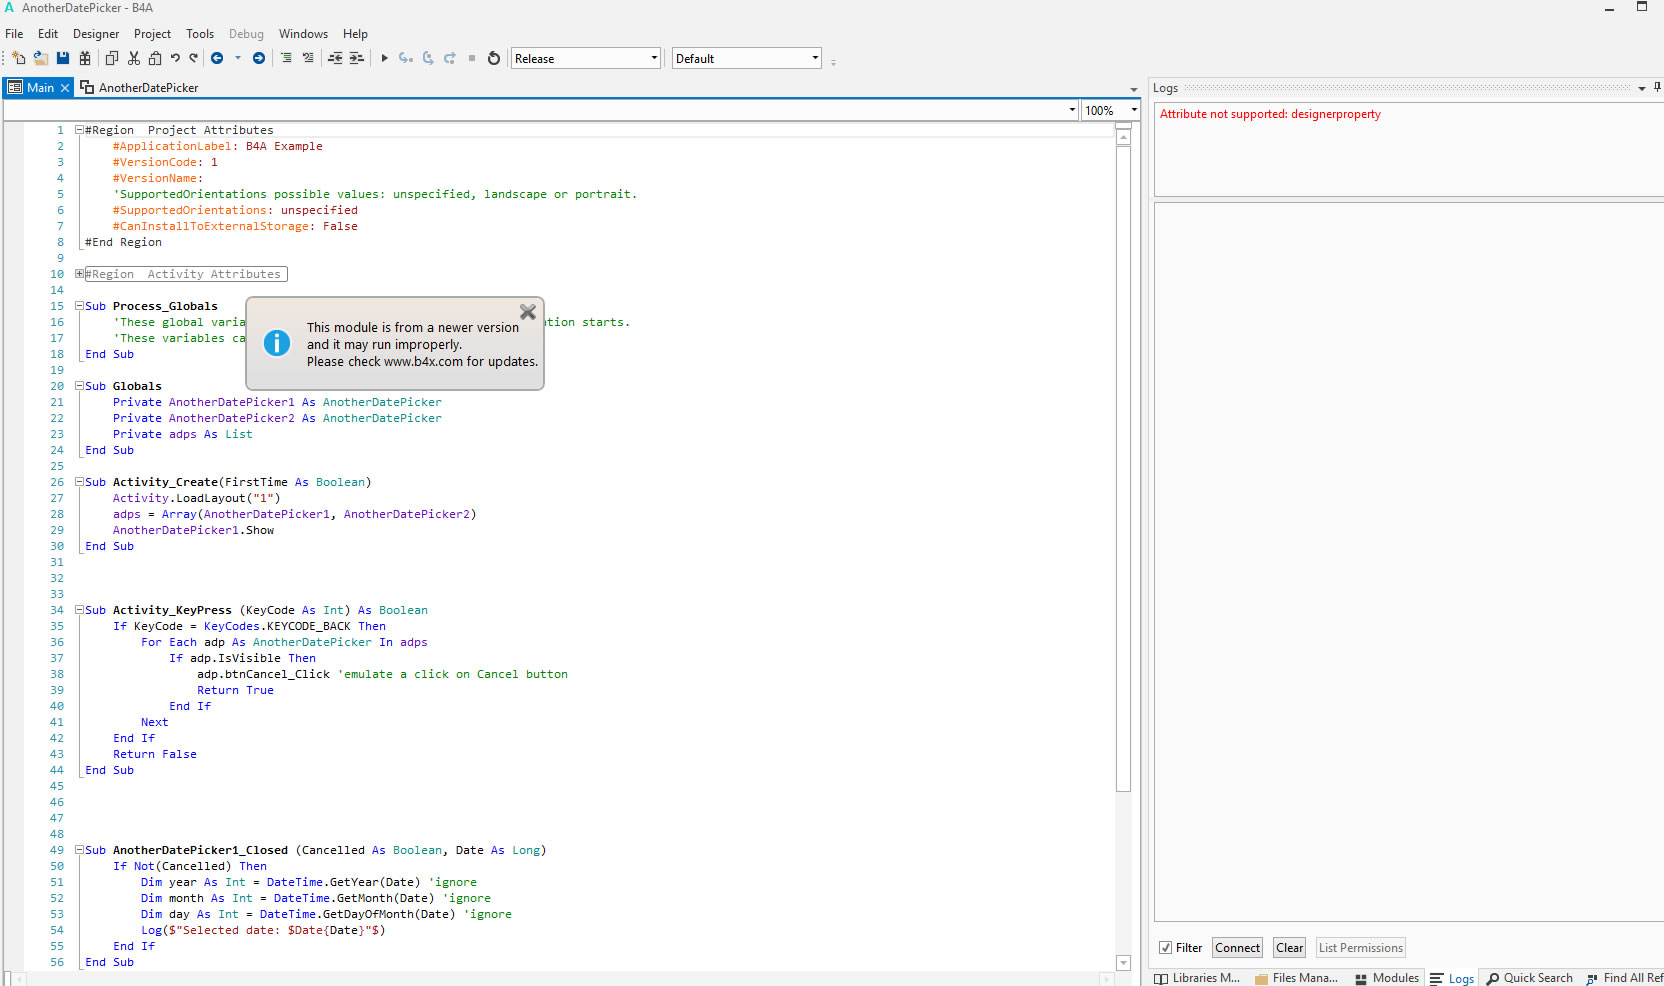Close the Main tab with X
The image size is (1664, 986).
(65, 88)
